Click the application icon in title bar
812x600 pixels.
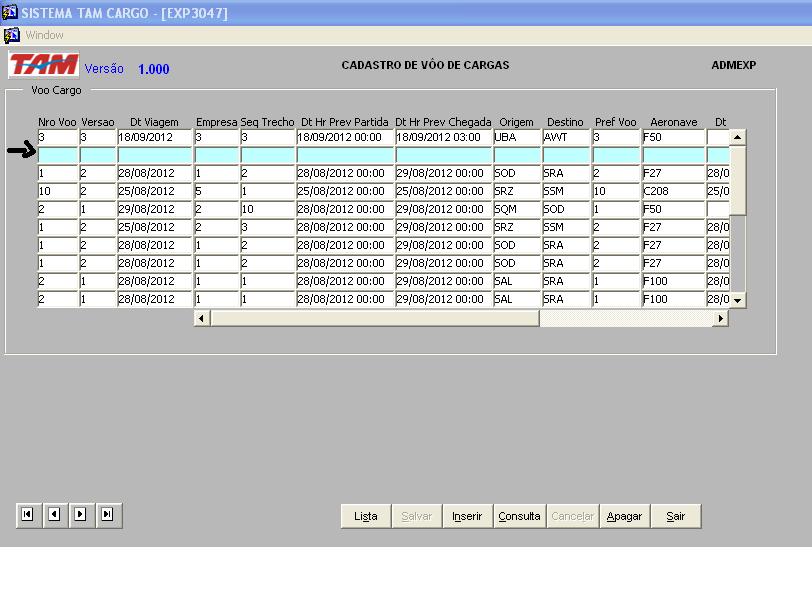click(x=10, y=13)
